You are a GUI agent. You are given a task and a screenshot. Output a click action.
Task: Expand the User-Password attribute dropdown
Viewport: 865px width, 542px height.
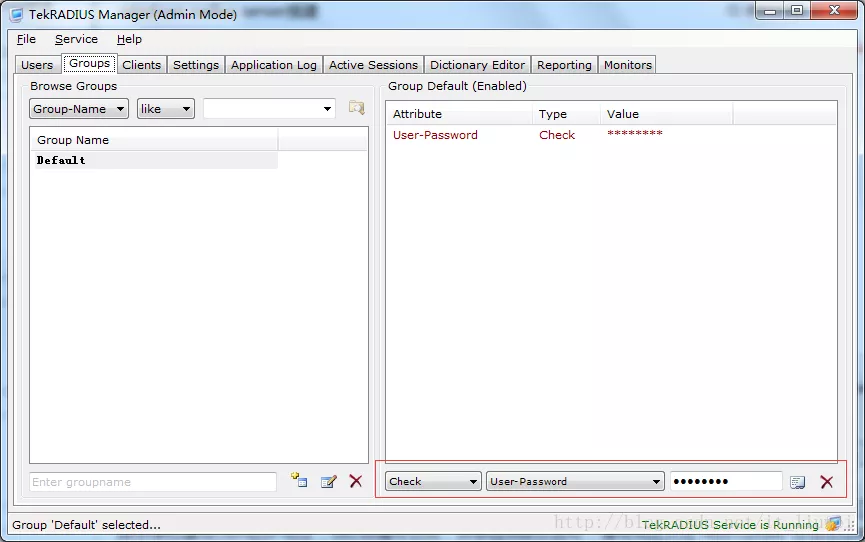point(575,482)
